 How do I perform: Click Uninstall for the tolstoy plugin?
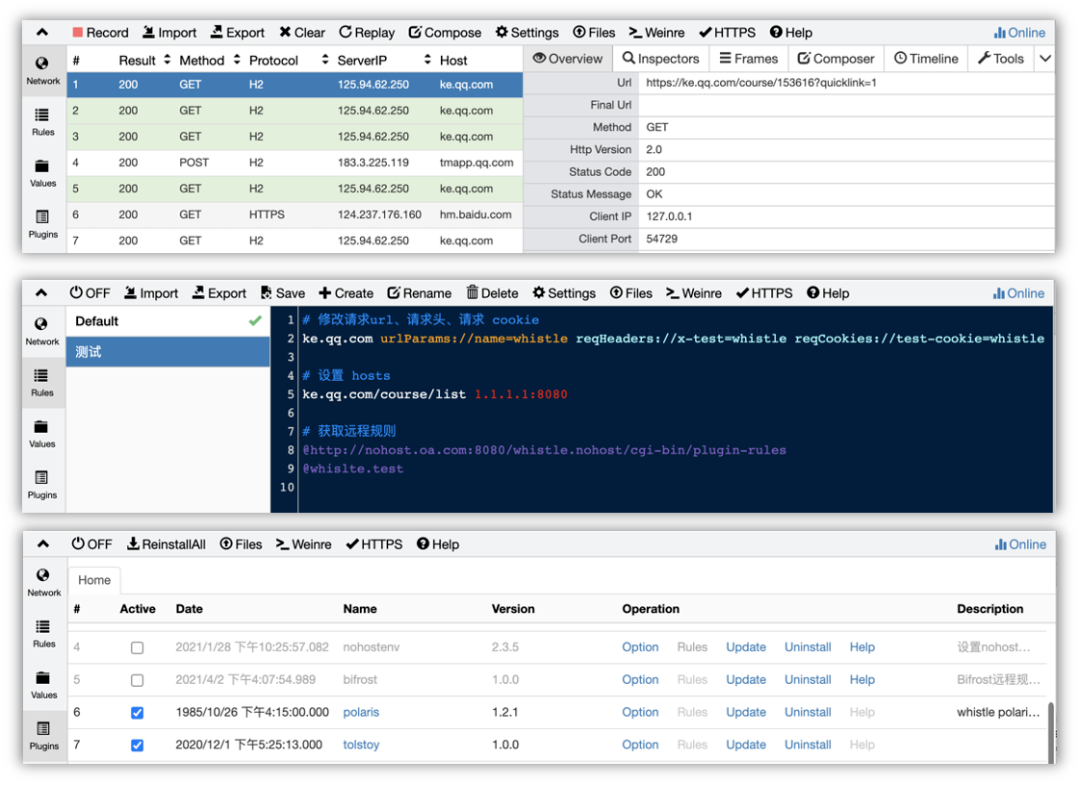coord(808,744)
